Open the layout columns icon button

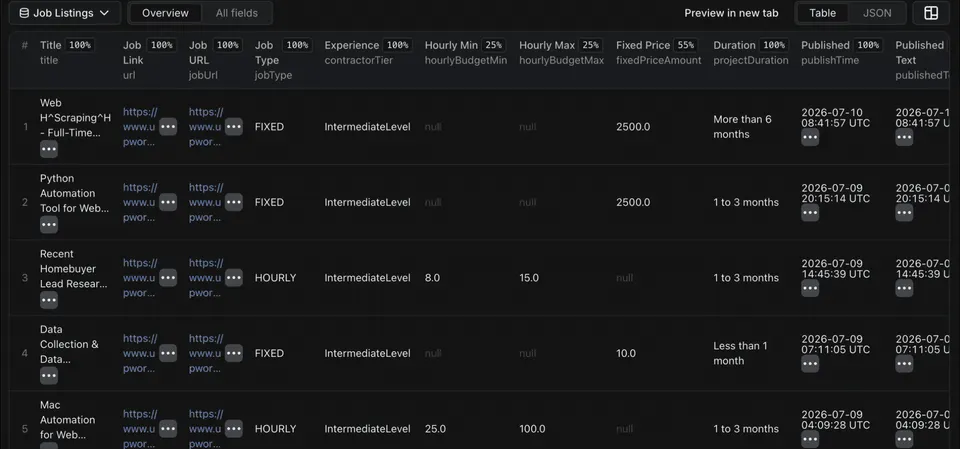point(931,13)
